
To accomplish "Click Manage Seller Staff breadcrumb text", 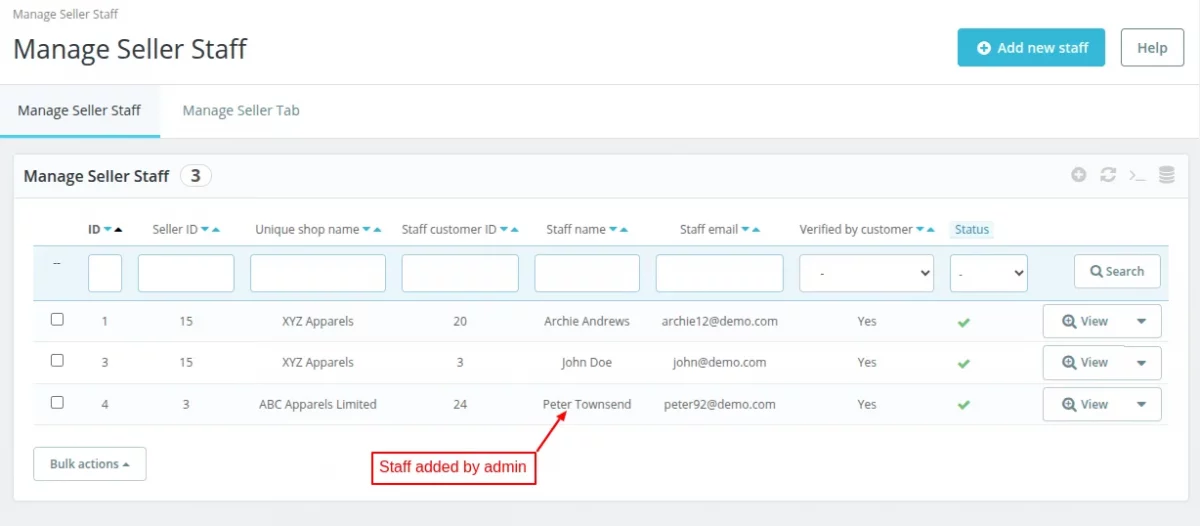I will coord(65,14).
